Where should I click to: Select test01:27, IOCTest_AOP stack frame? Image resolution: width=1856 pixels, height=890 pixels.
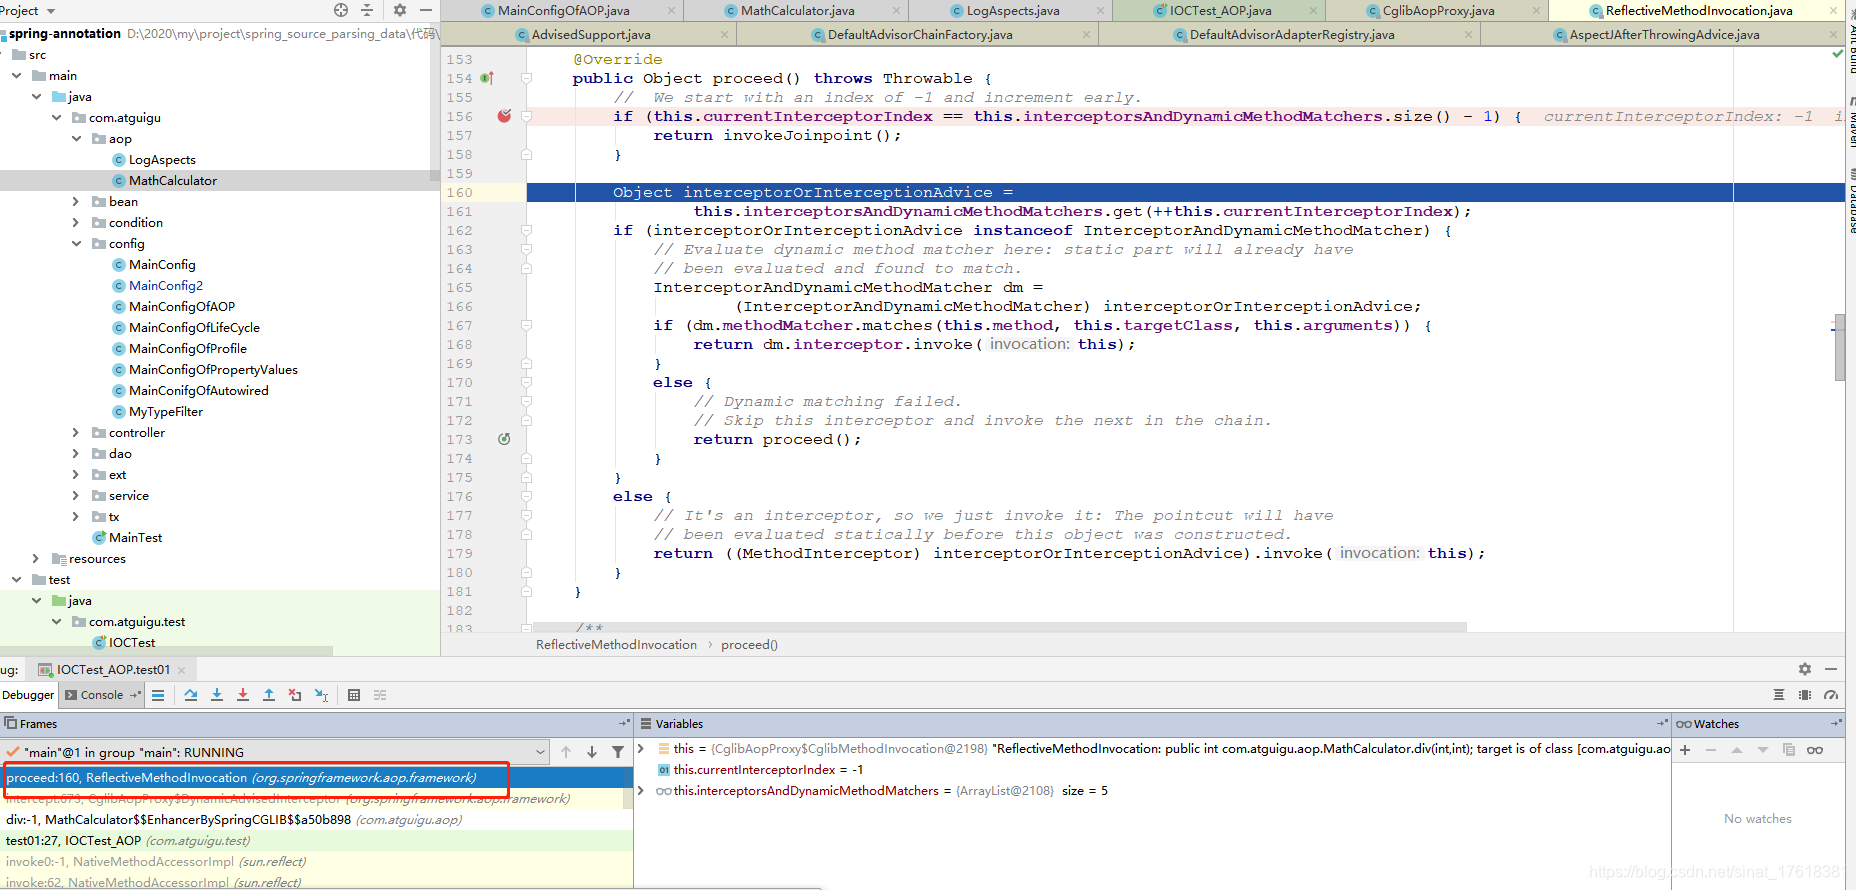(x=316, y=840)
